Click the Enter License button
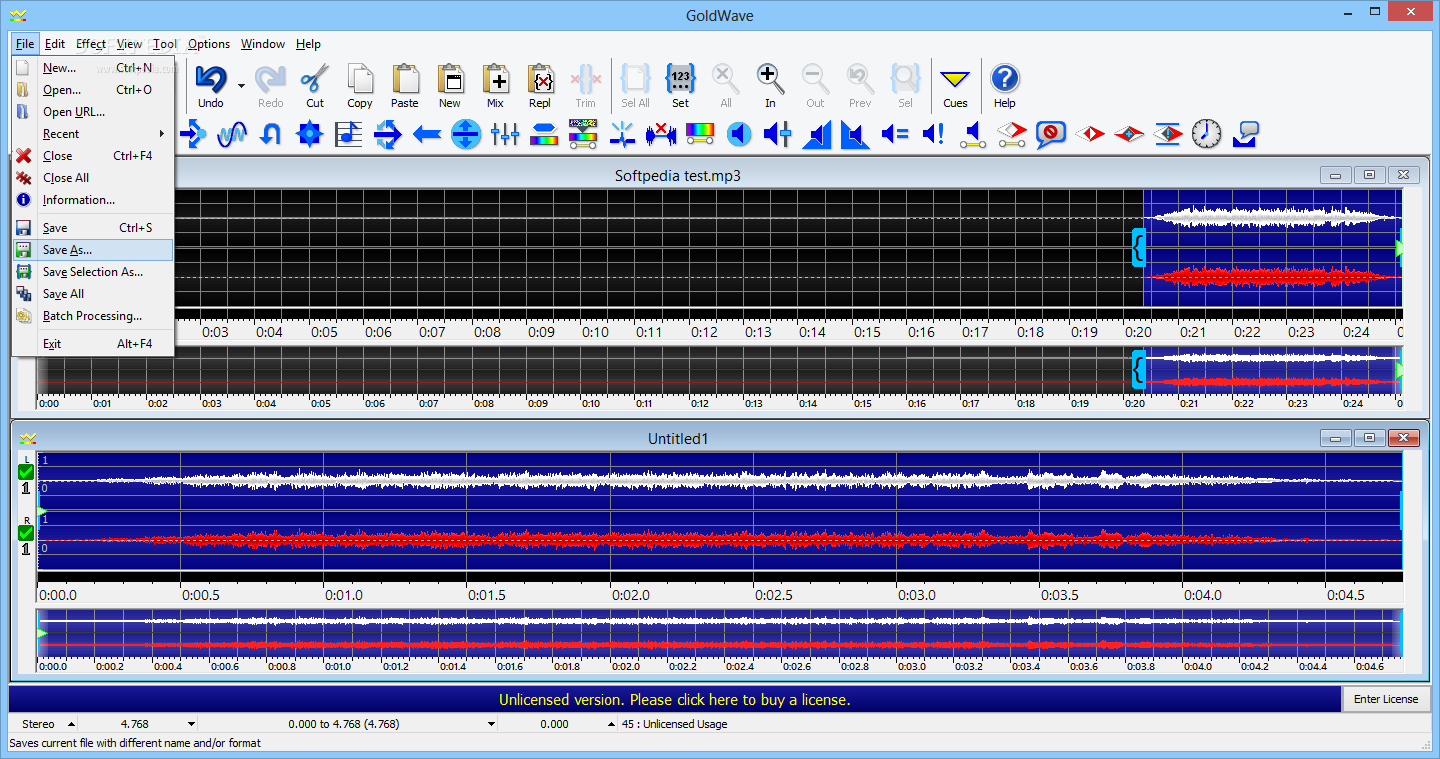This screenshot has width=1440, height=759. 1386,699
